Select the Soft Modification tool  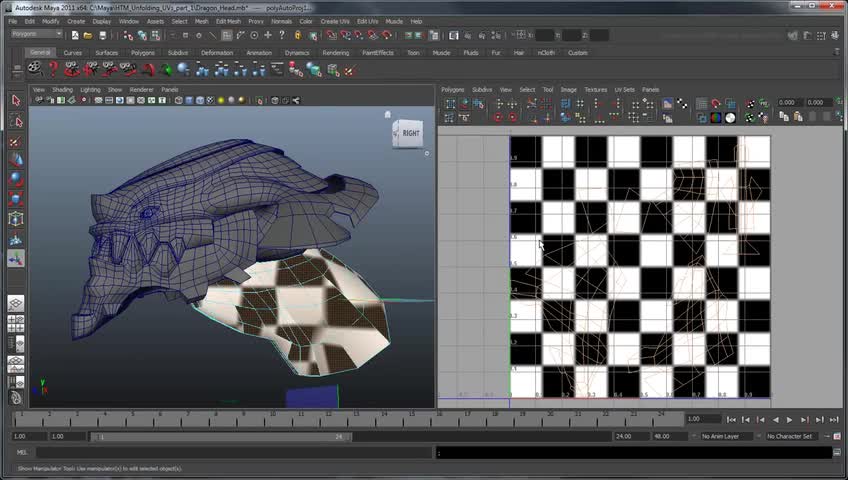[16, 238]
